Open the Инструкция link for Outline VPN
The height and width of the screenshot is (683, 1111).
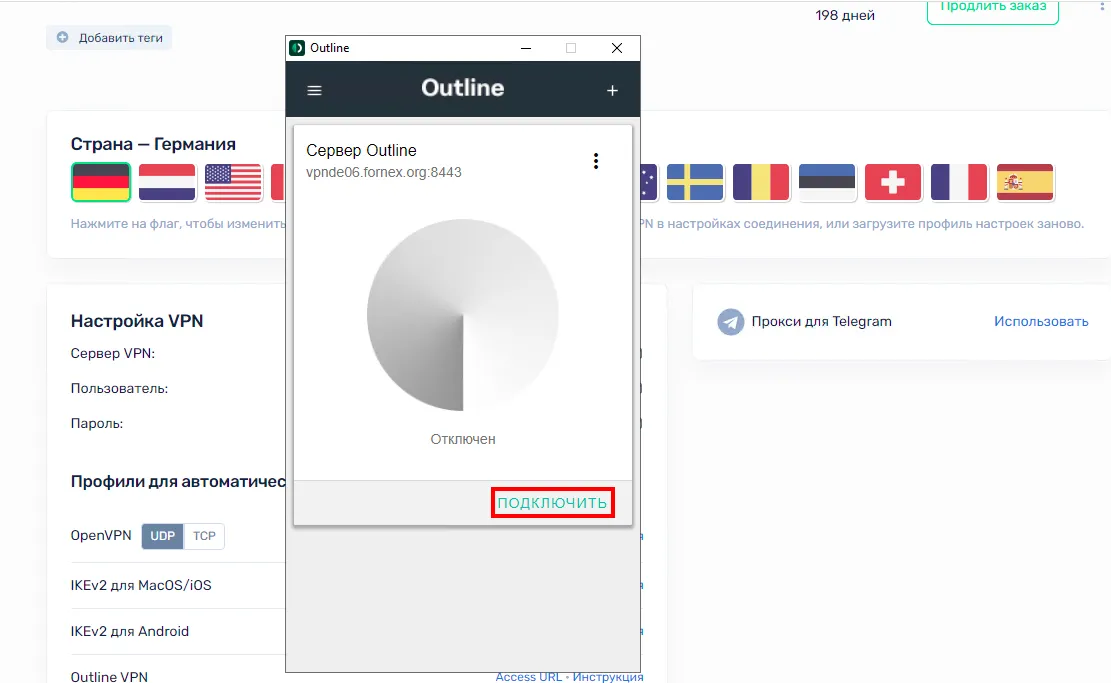pyautogui.click(x=608, y=677)
